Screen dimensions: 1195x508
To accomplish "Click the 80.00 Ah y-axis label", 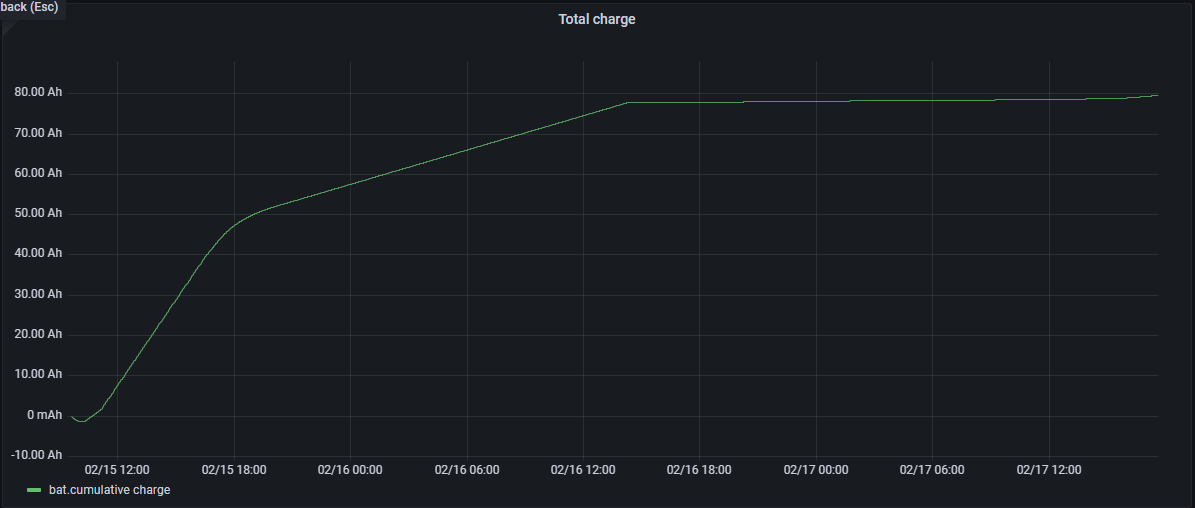I will point(38,93).
